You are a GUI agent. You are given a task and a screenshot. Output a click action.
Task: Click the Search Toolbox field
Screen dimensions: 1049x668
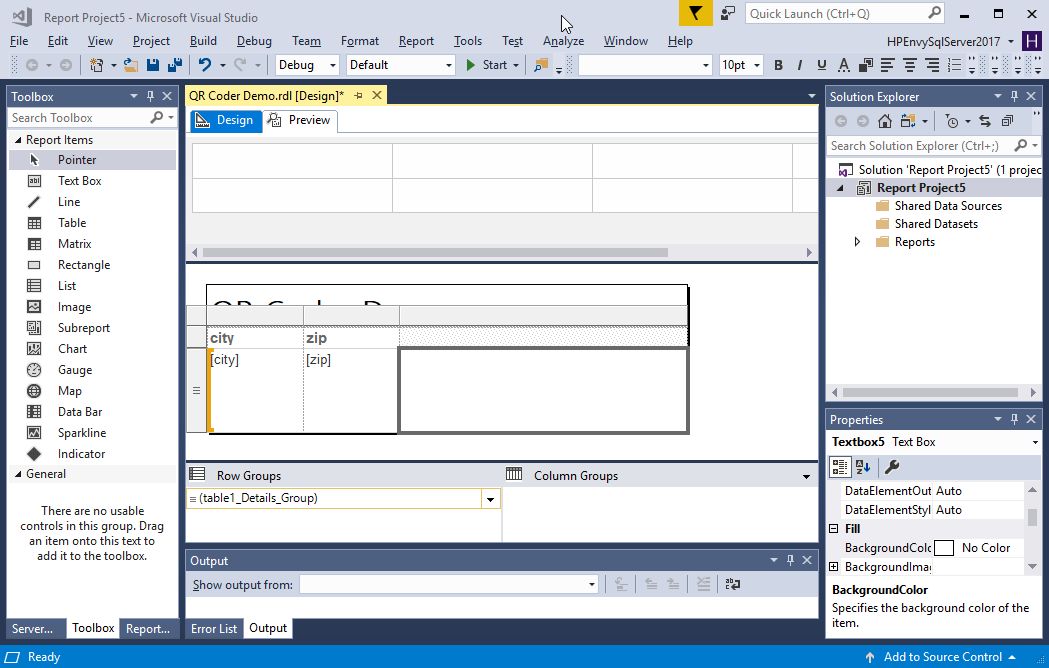(80, 118)
